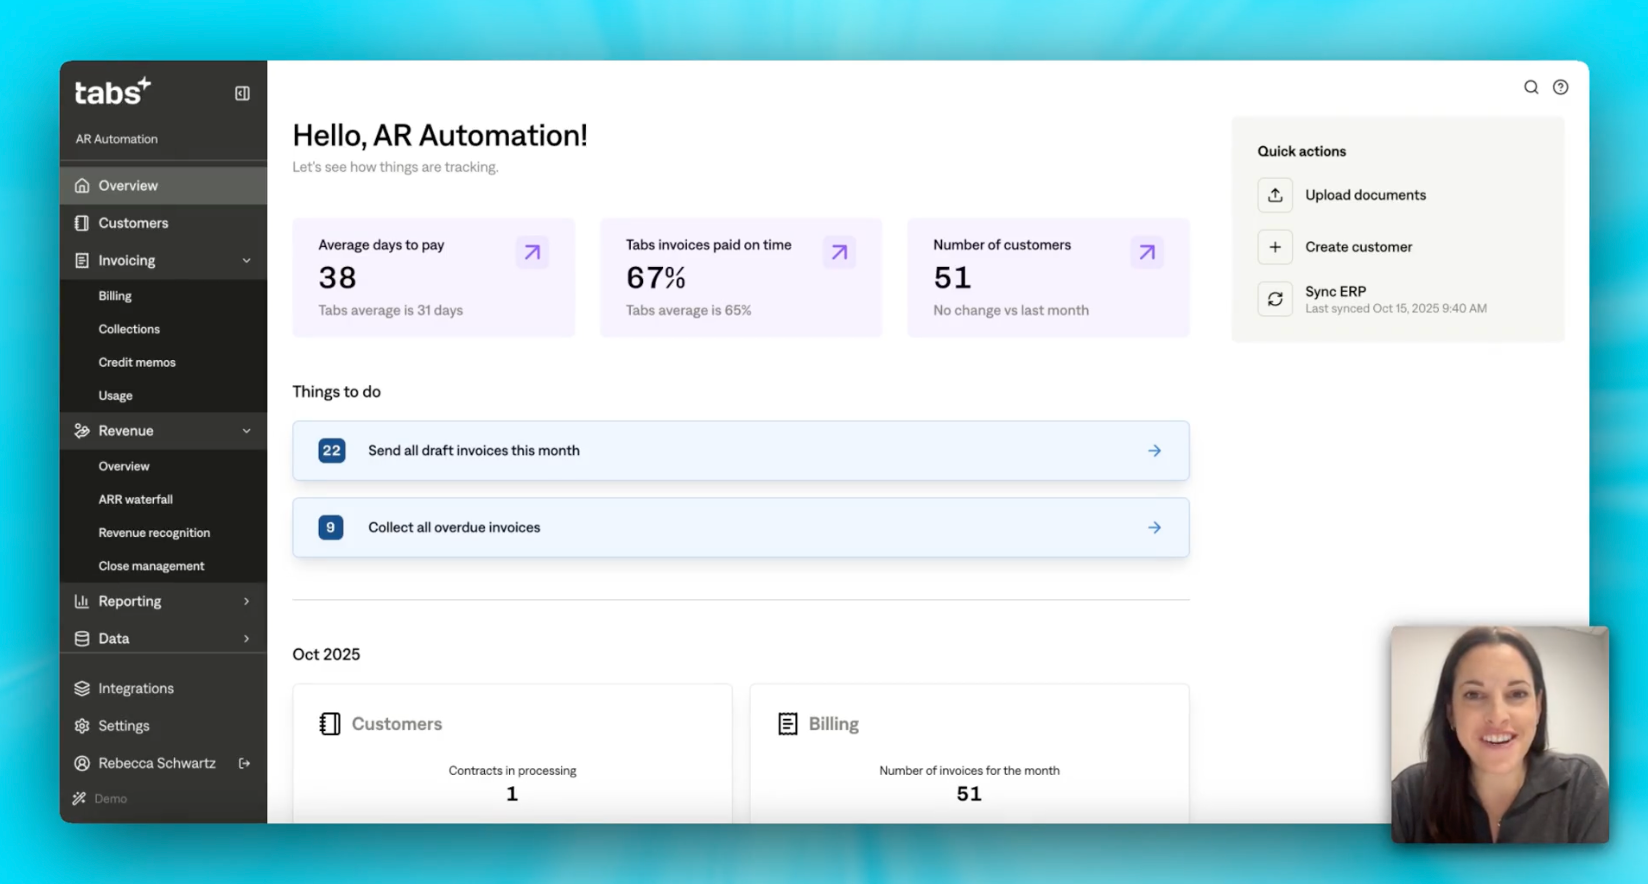This screenshot has height=884, width=1648.
Task: Click Create customer quick action
Action: (x=1358, y=247)
